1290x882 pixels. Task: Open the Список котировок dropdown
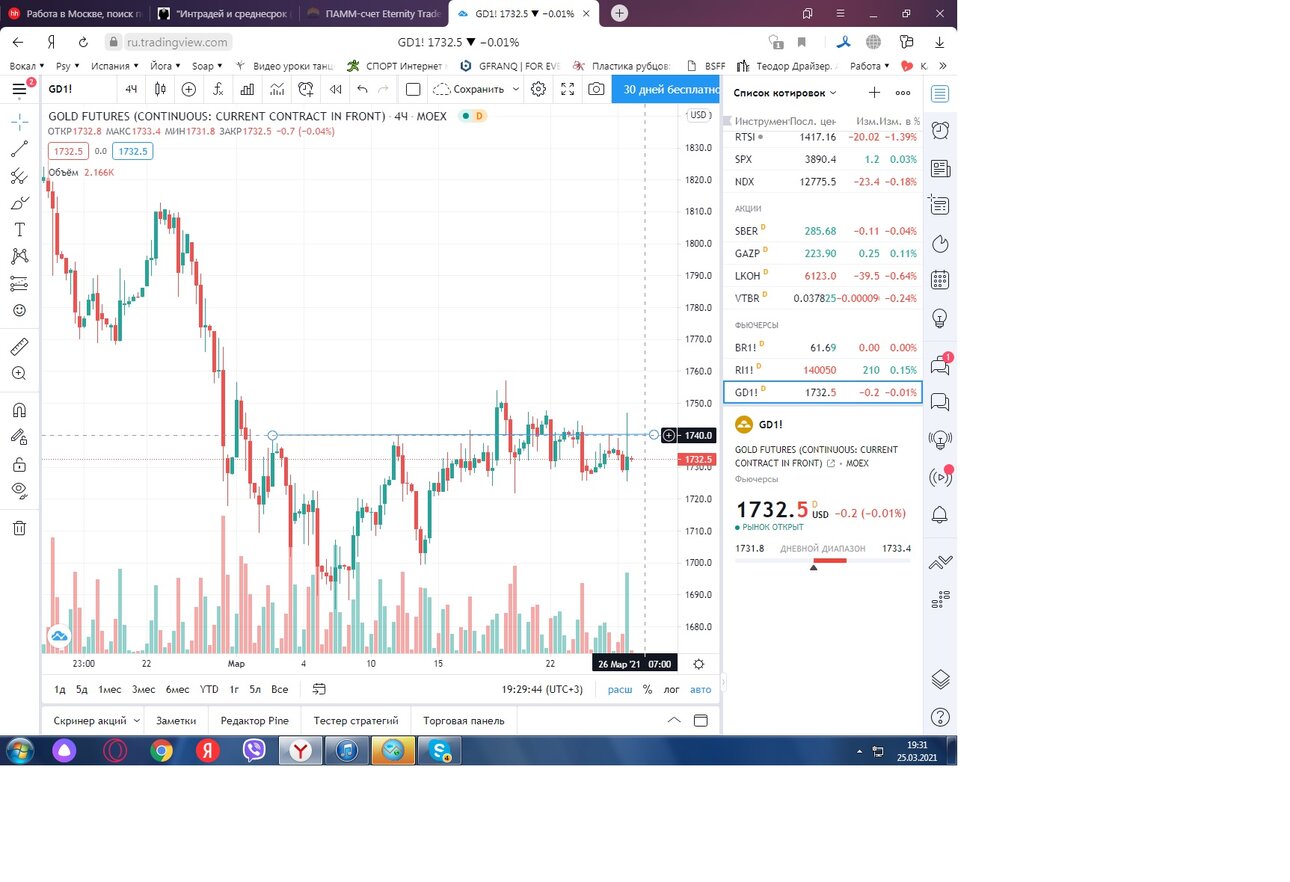[x=785, y=92]
